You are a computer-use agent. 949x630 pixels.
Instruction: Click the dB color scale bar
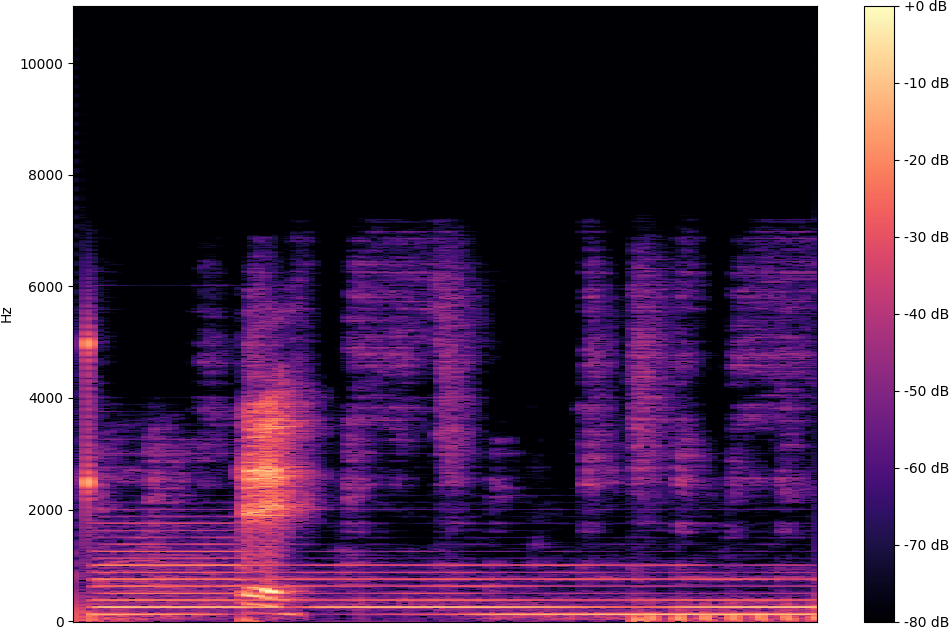879,314
